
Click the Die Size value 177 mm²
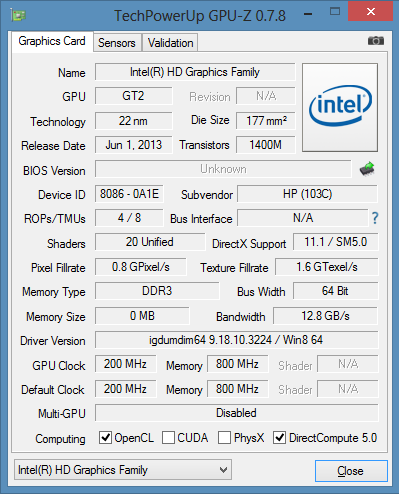(266, 121)
